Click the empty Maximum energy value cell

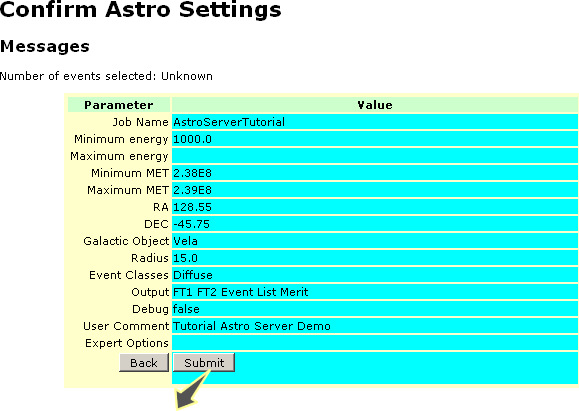point(375,156)
